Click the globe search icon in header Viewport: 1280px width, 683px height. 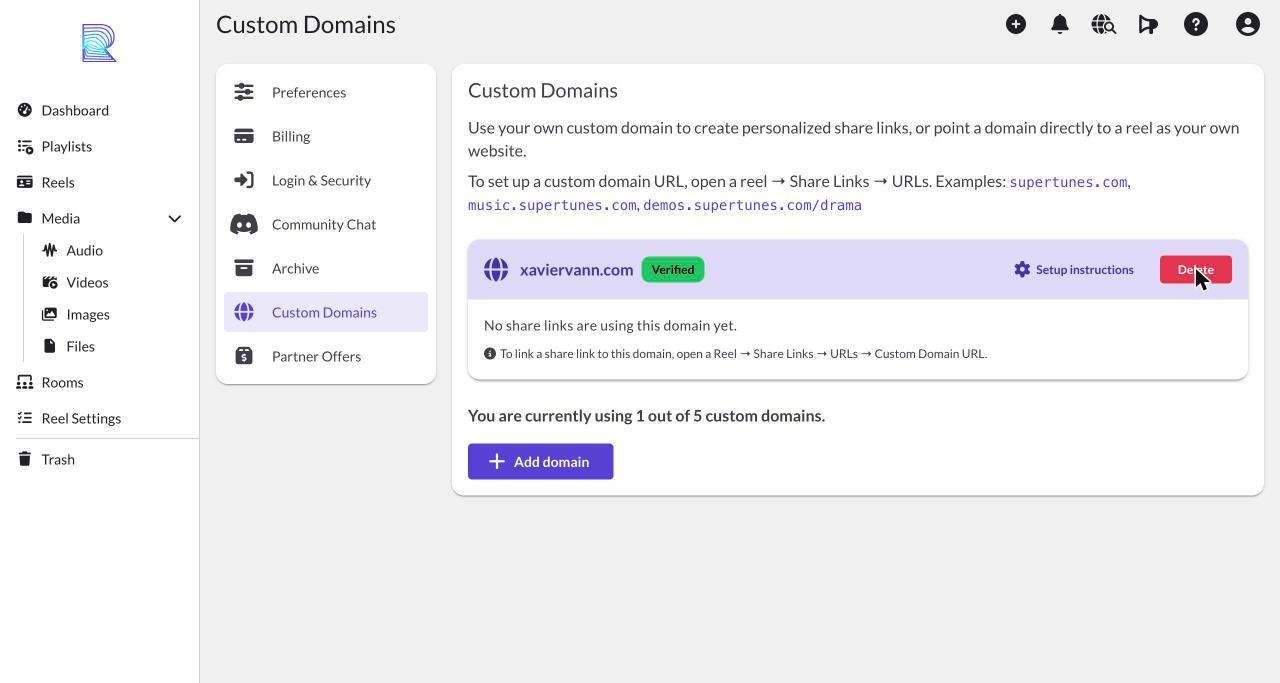pyautogui.click(x=1104, y=24)
